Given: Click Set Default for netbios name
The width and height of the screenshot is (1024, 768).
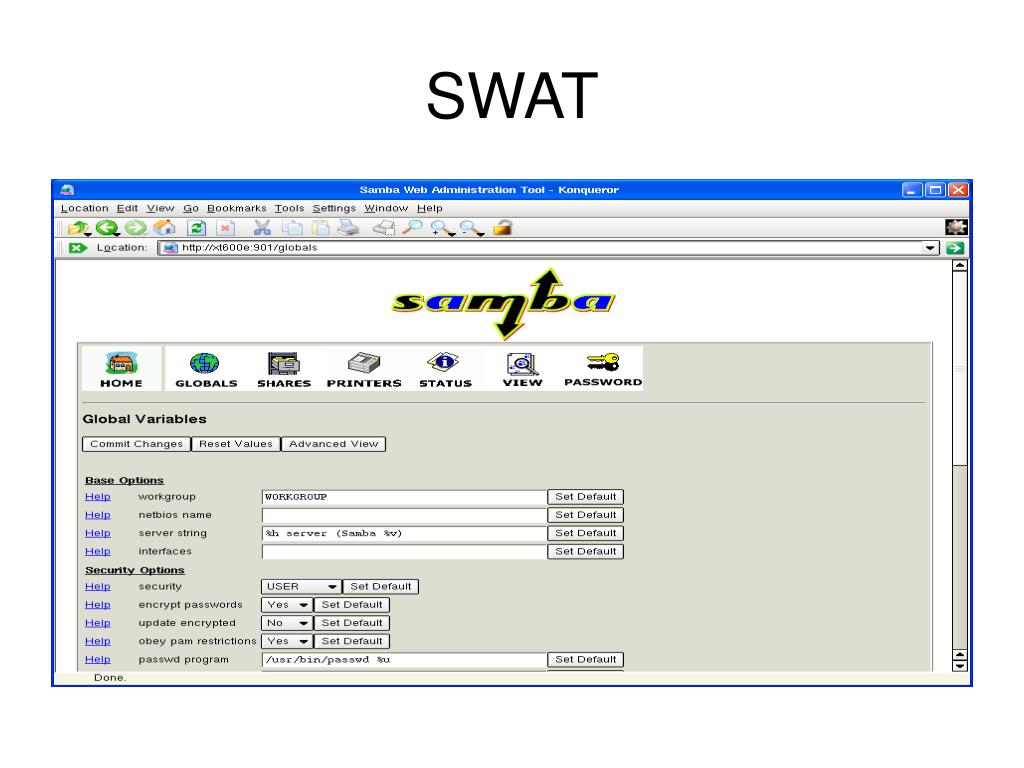Looking at the screenshot, I should 585,515.
